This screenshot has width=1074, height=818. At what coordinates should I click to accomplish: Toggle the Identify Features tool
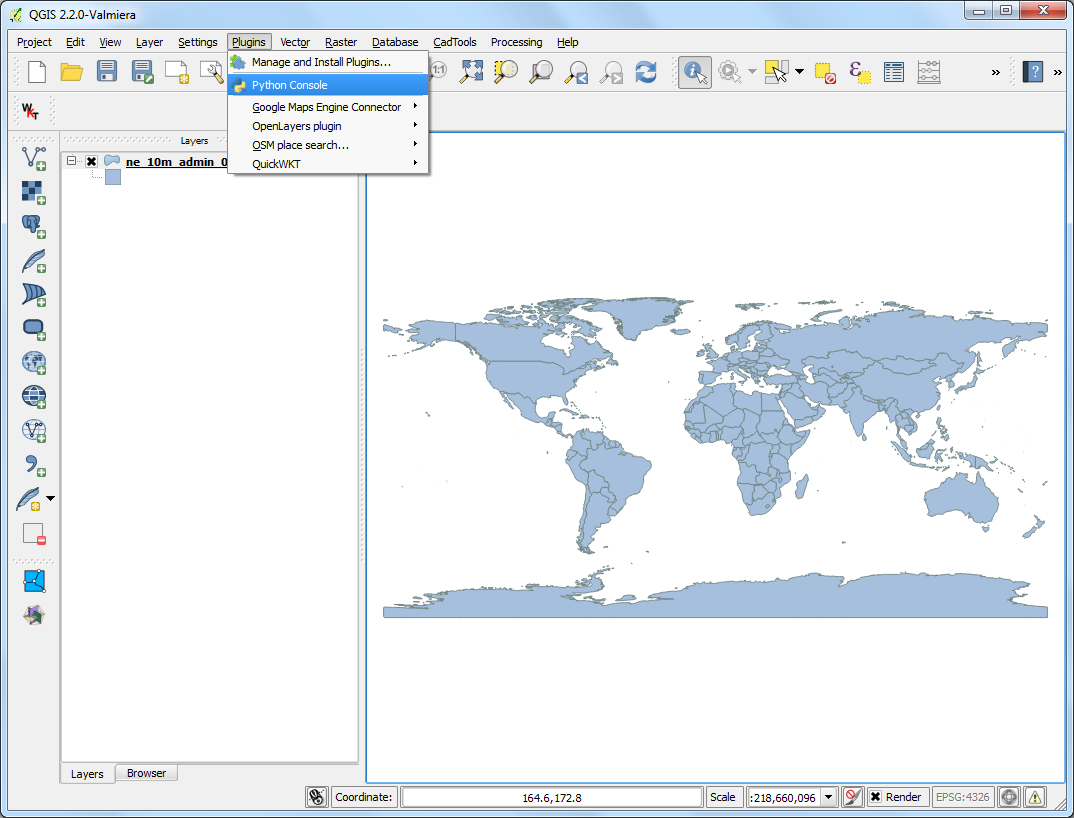point(695,72)
